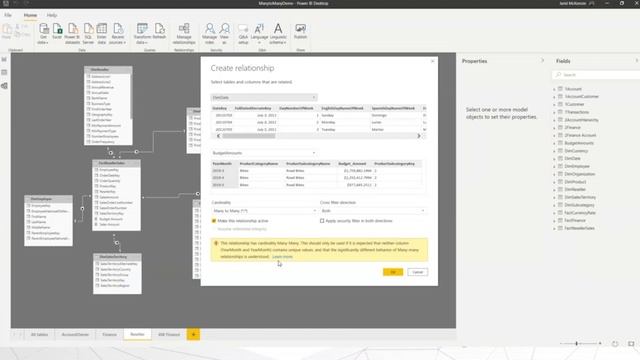Viewport: 640px width, 360px height.
Task: Switch to the Finance layout tab
Action: pyautogui.click(x=109, y=335)
